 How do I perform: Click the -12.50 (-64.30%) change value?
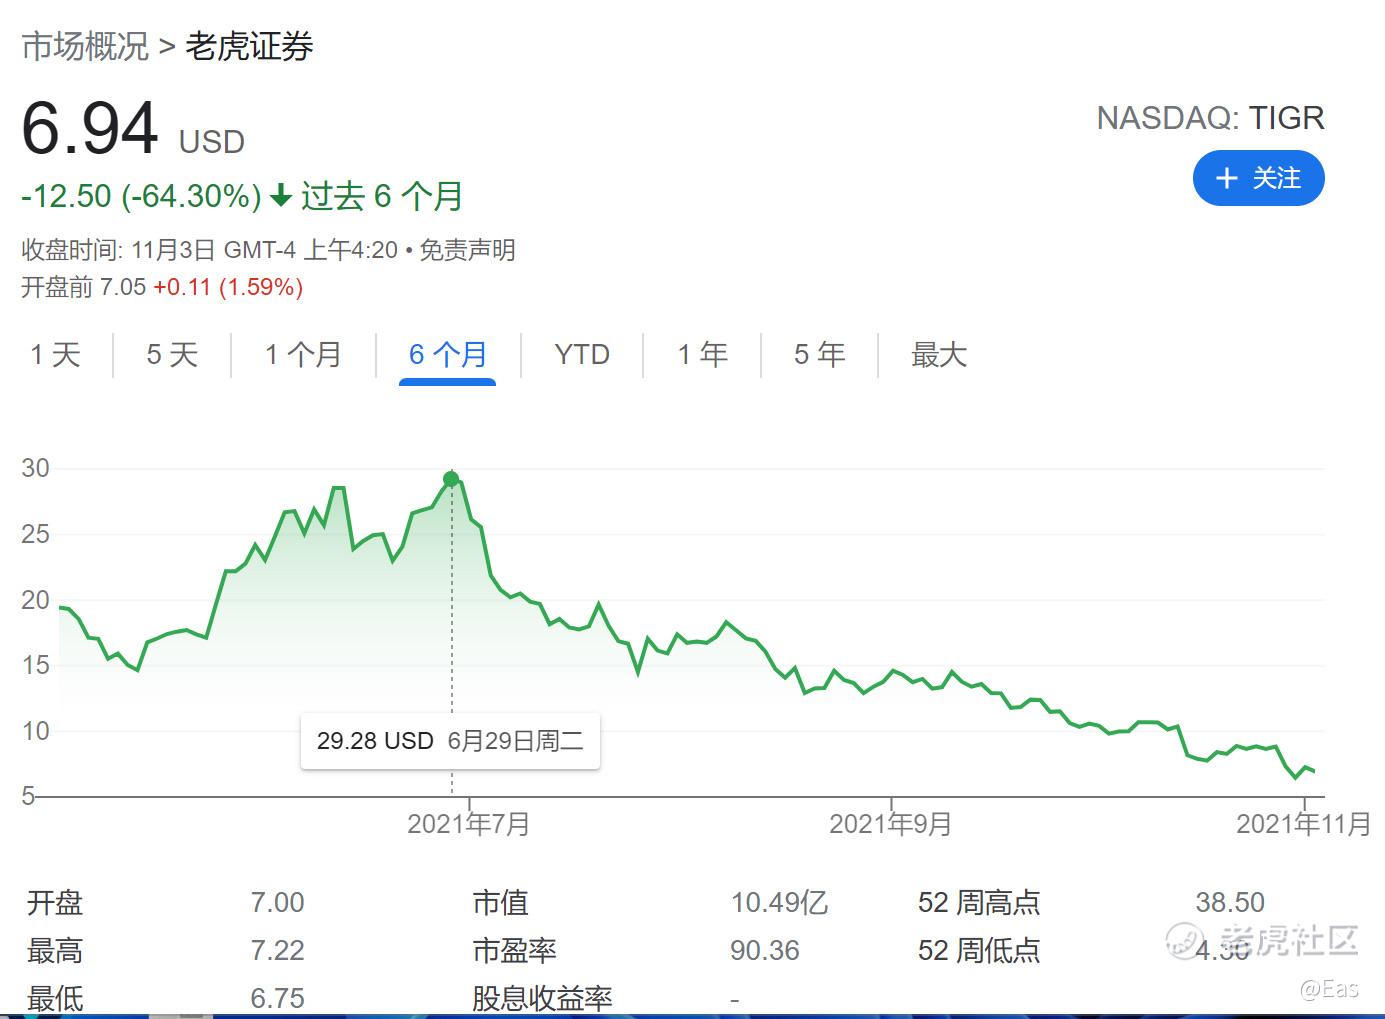141,196
